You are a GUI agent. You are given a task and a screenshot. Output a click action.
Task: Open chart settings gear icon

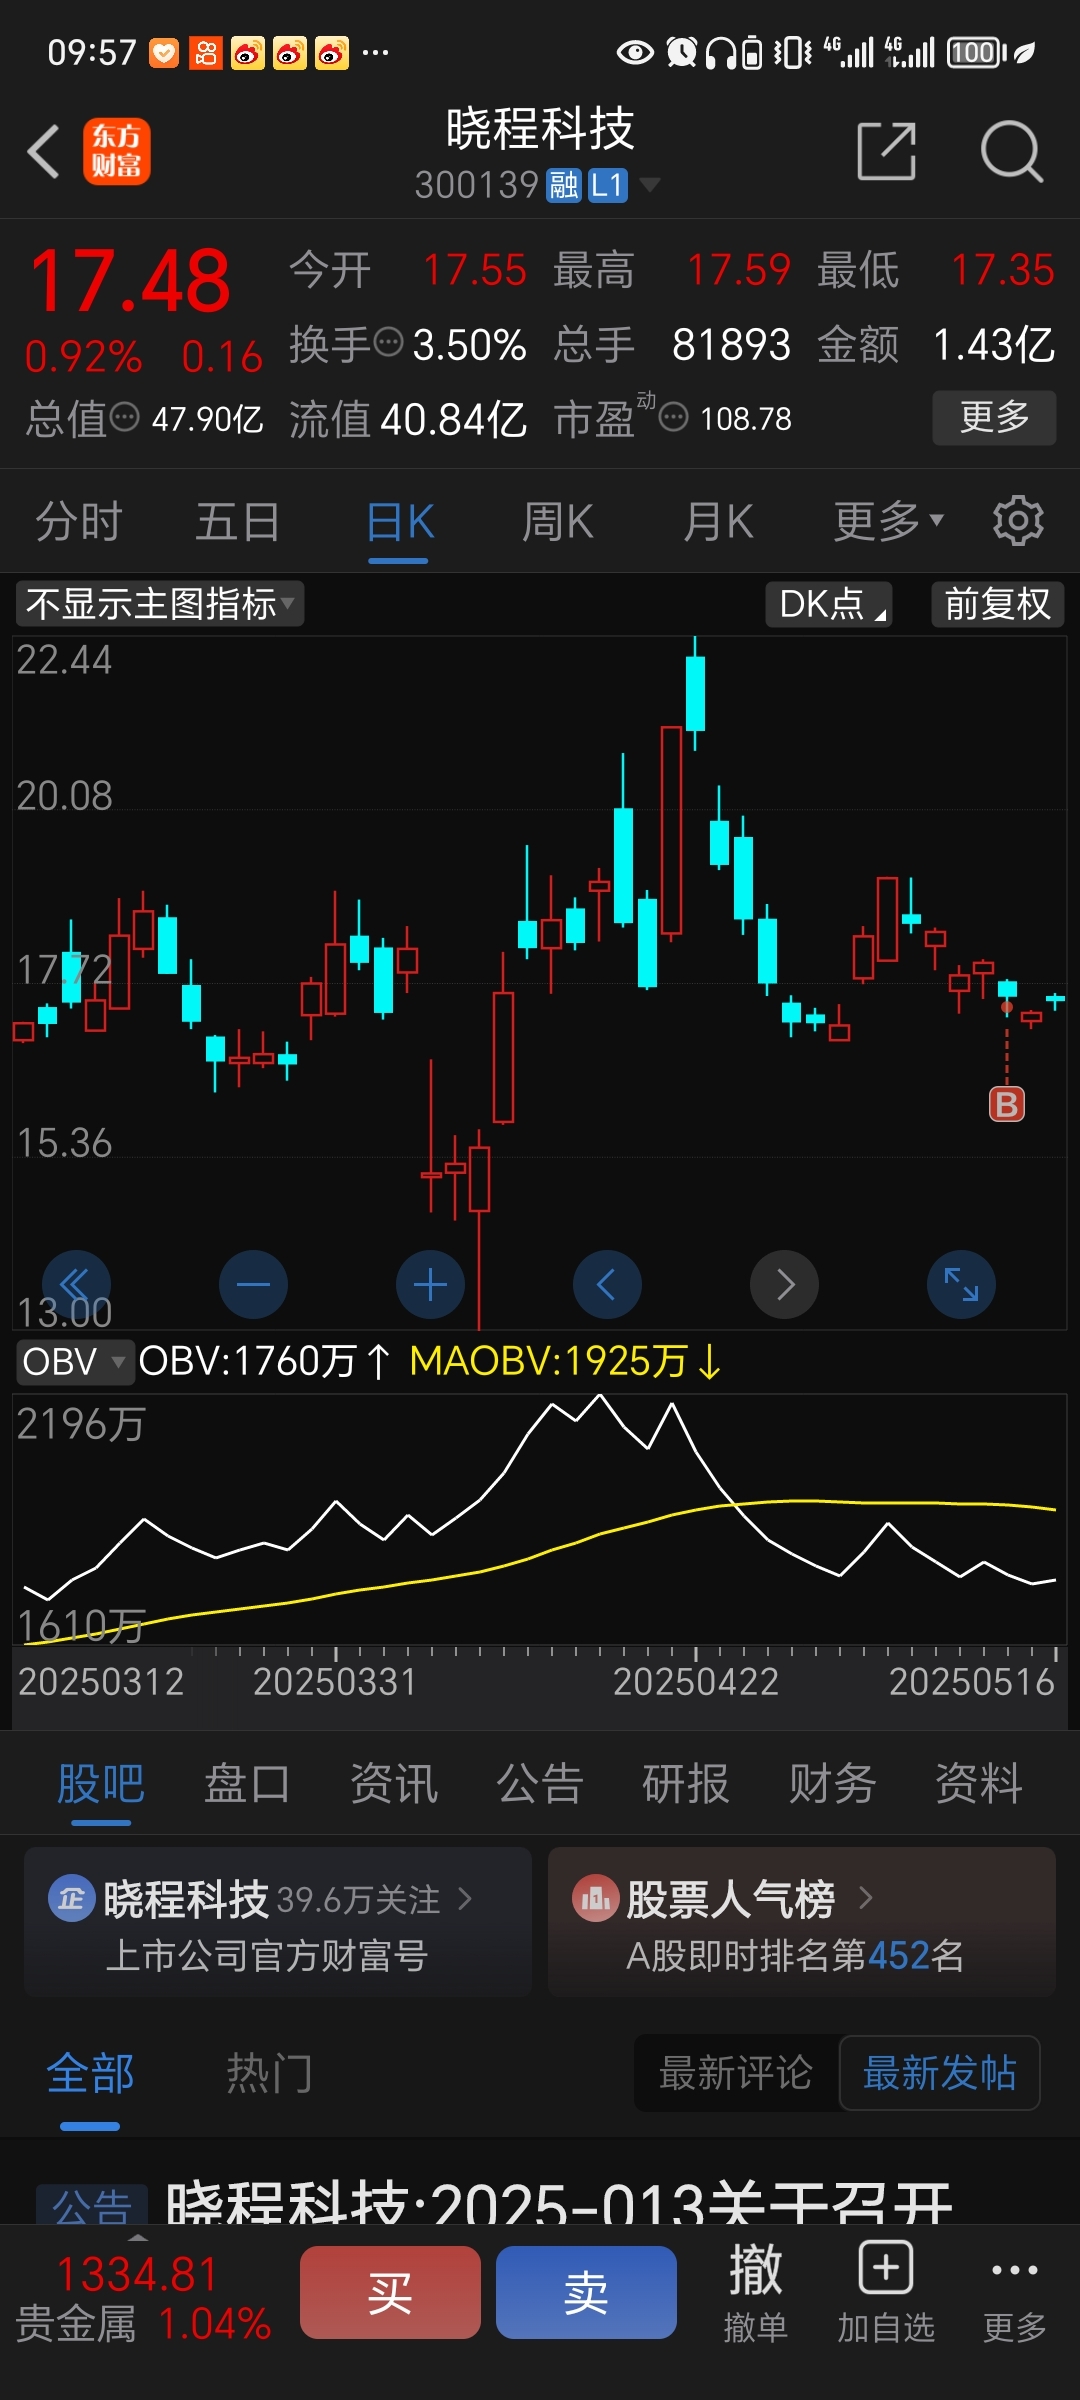[x=1018, y=521]
